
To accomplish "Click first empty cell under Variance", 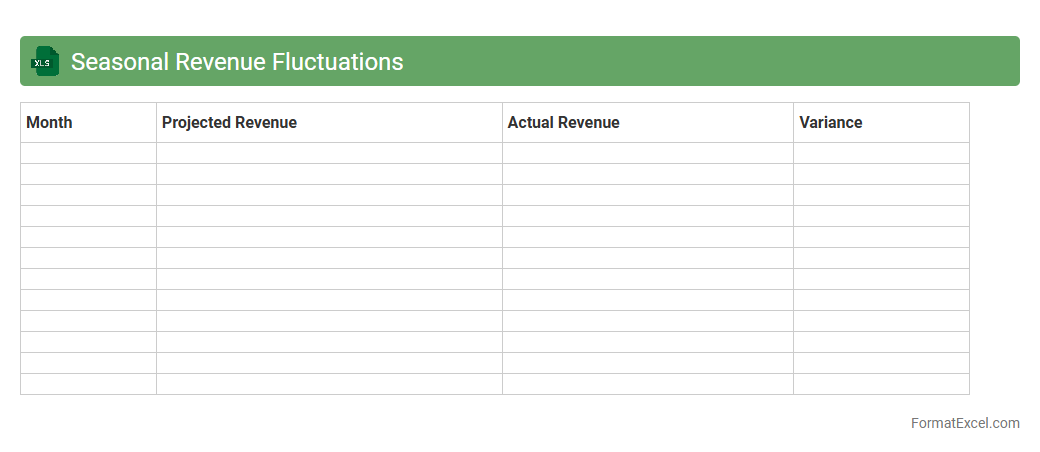I will point(881,153).
